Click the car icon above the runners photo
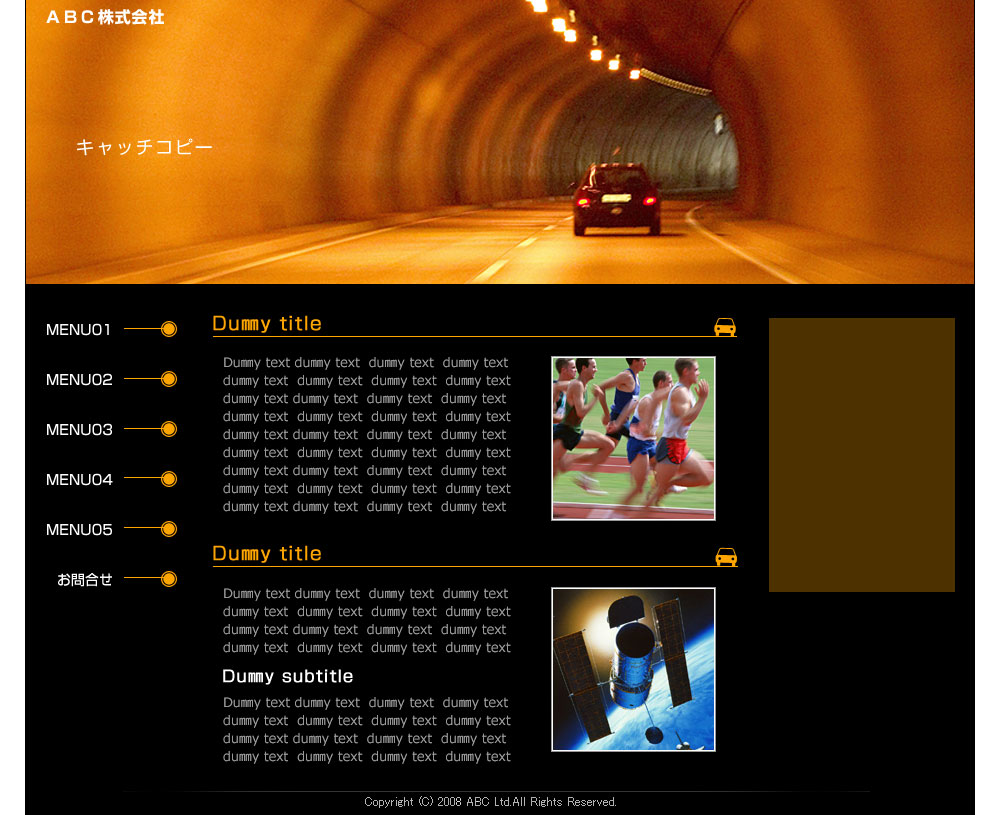This screenshot has height=815, width=1000. [725, 327]
